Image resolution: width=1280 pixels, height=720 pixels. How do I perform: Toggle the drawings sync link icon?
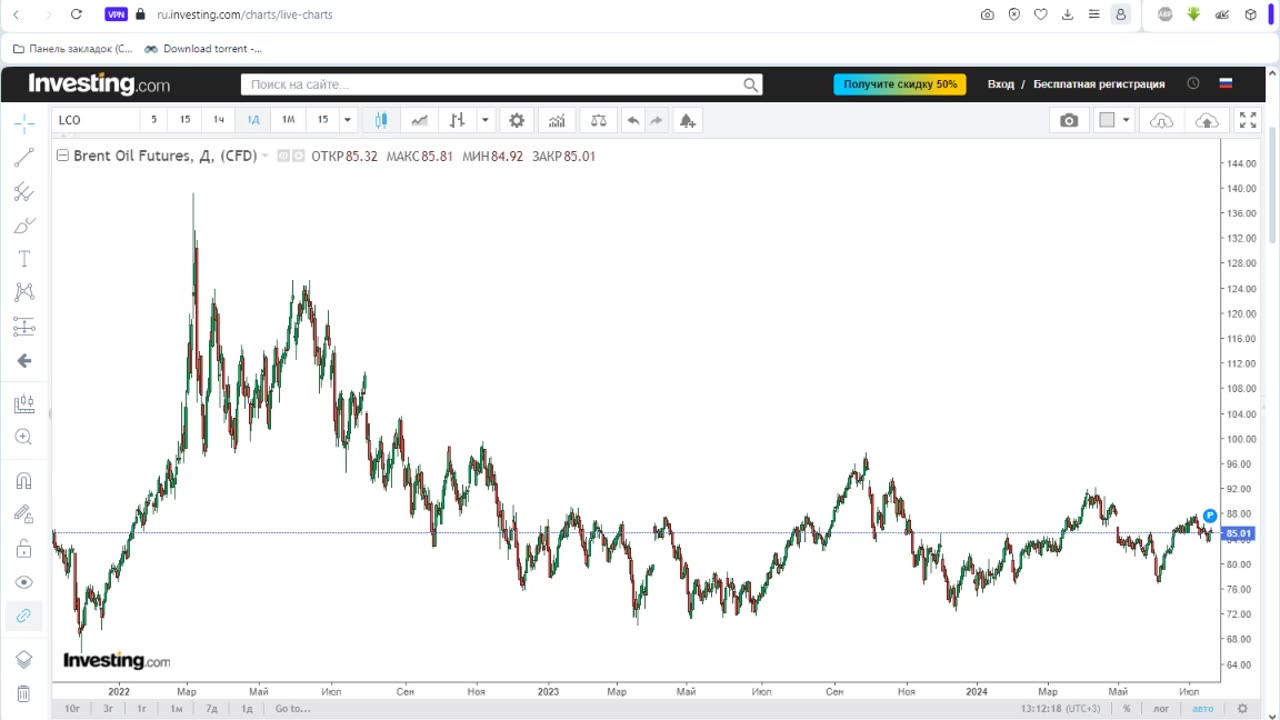click(24, 615)
